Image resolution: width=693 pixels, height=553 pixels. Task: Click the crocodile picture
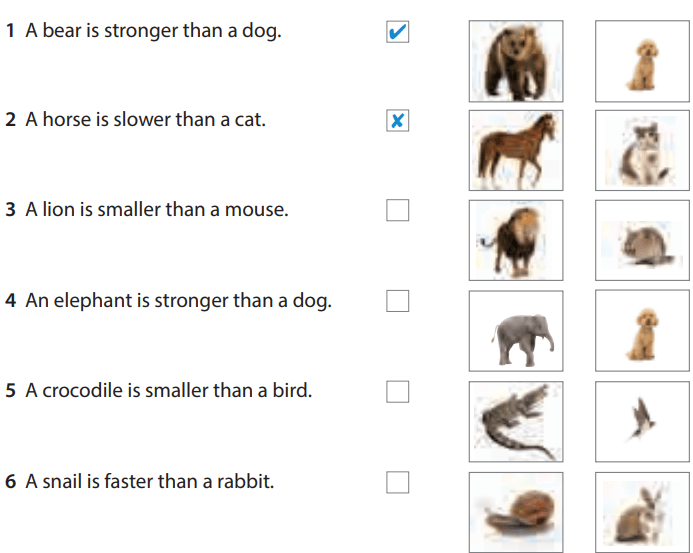click(x=515, y=420)
